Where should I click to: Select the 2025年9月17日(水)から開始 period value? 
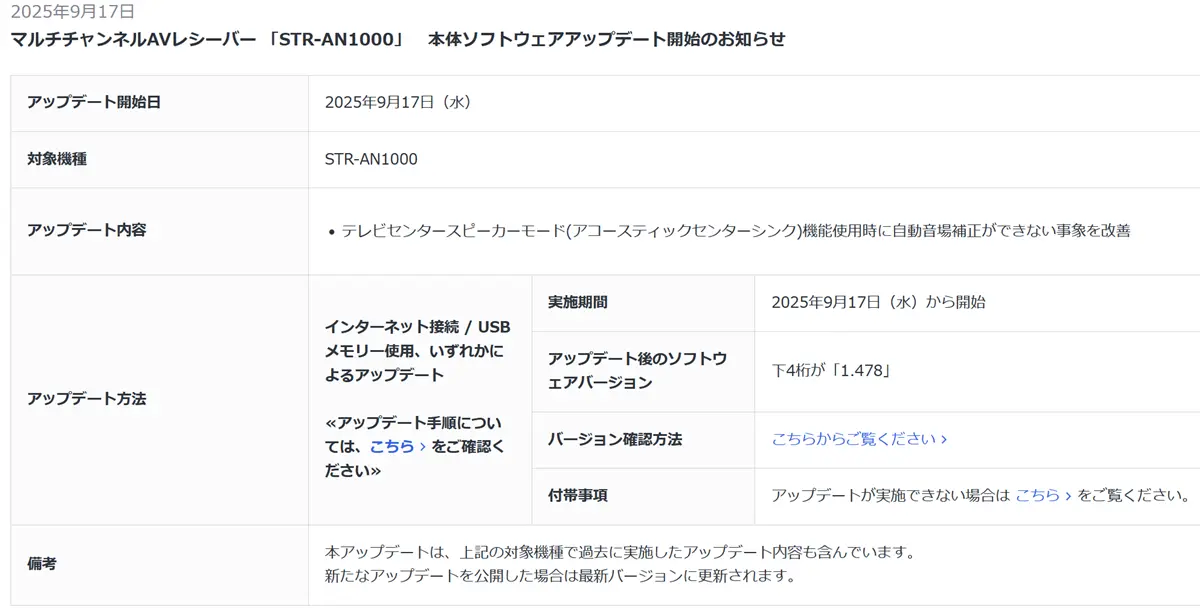click(878, 302)
